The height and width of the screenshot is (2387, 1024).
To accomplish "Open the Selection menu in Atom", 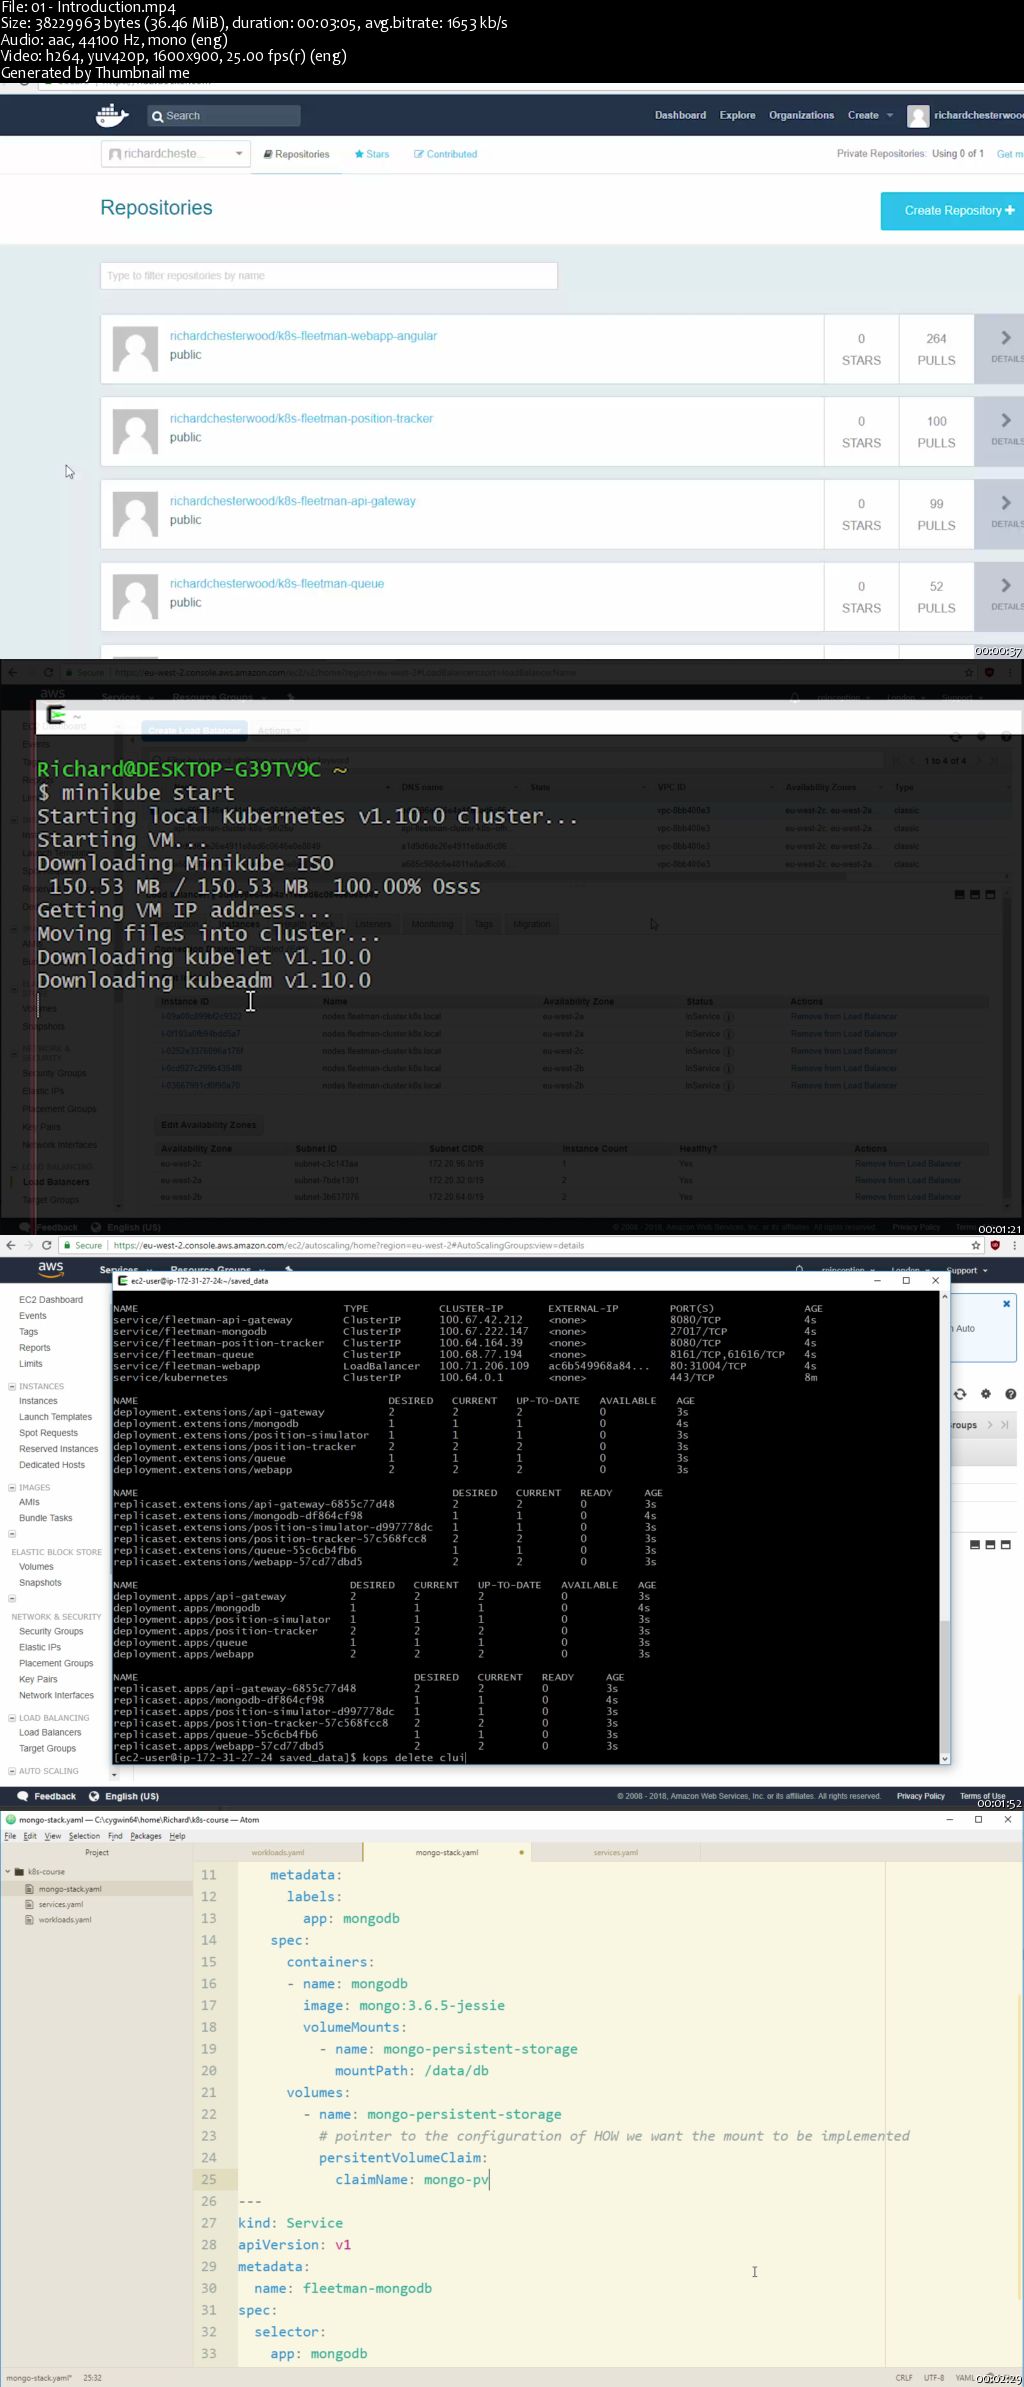I will pos(84,1836).
